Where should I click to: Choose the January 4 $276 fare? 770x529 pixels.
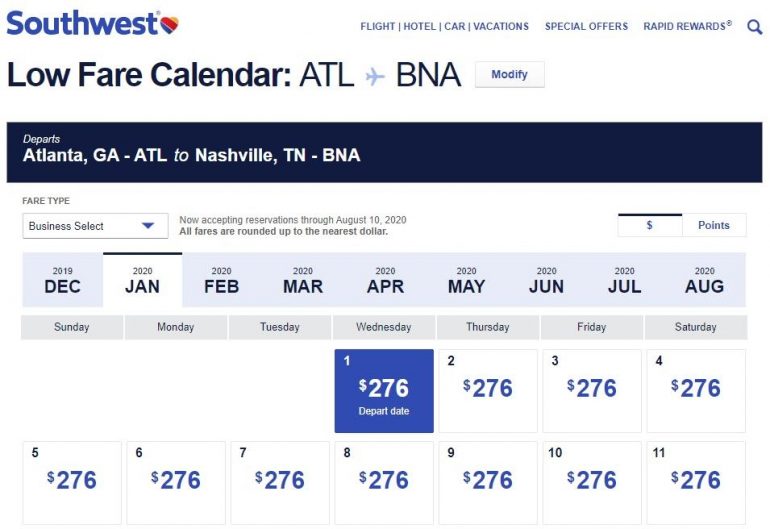(x=696, y=390)
